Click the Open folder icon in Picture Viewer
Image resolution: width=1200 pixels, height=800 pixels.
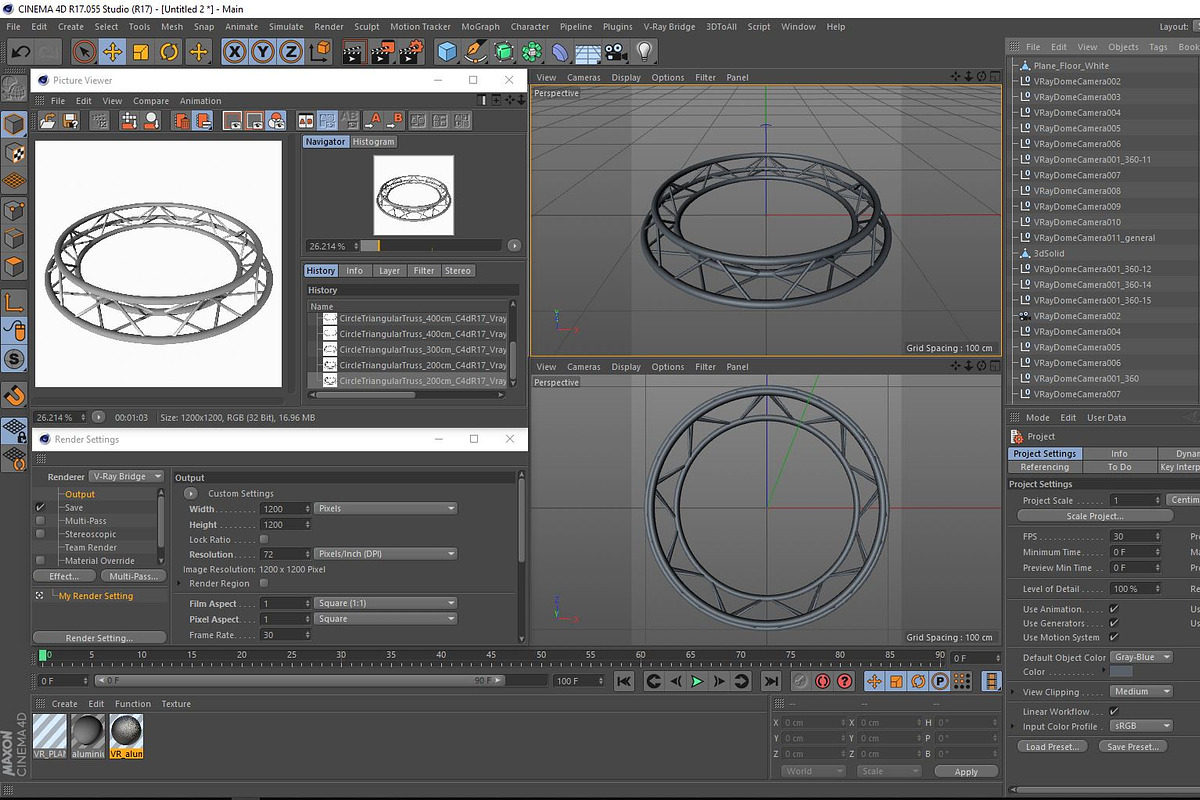[48, 120]
